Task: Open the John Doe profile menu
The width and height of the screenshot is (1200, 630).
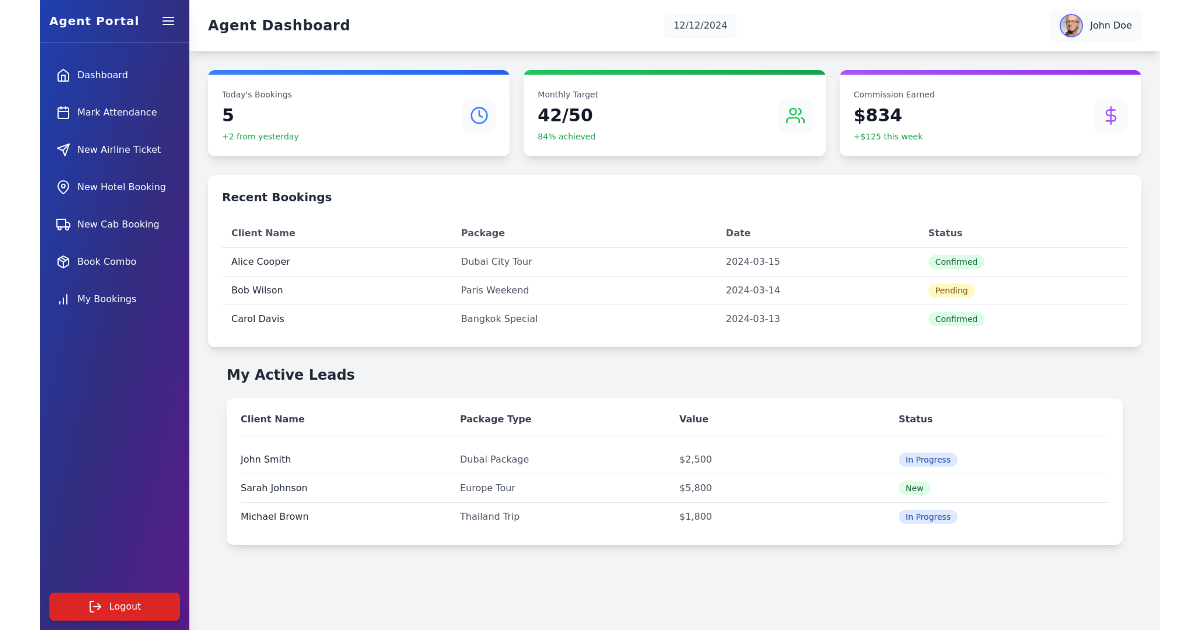Action: coord(1096,25)
